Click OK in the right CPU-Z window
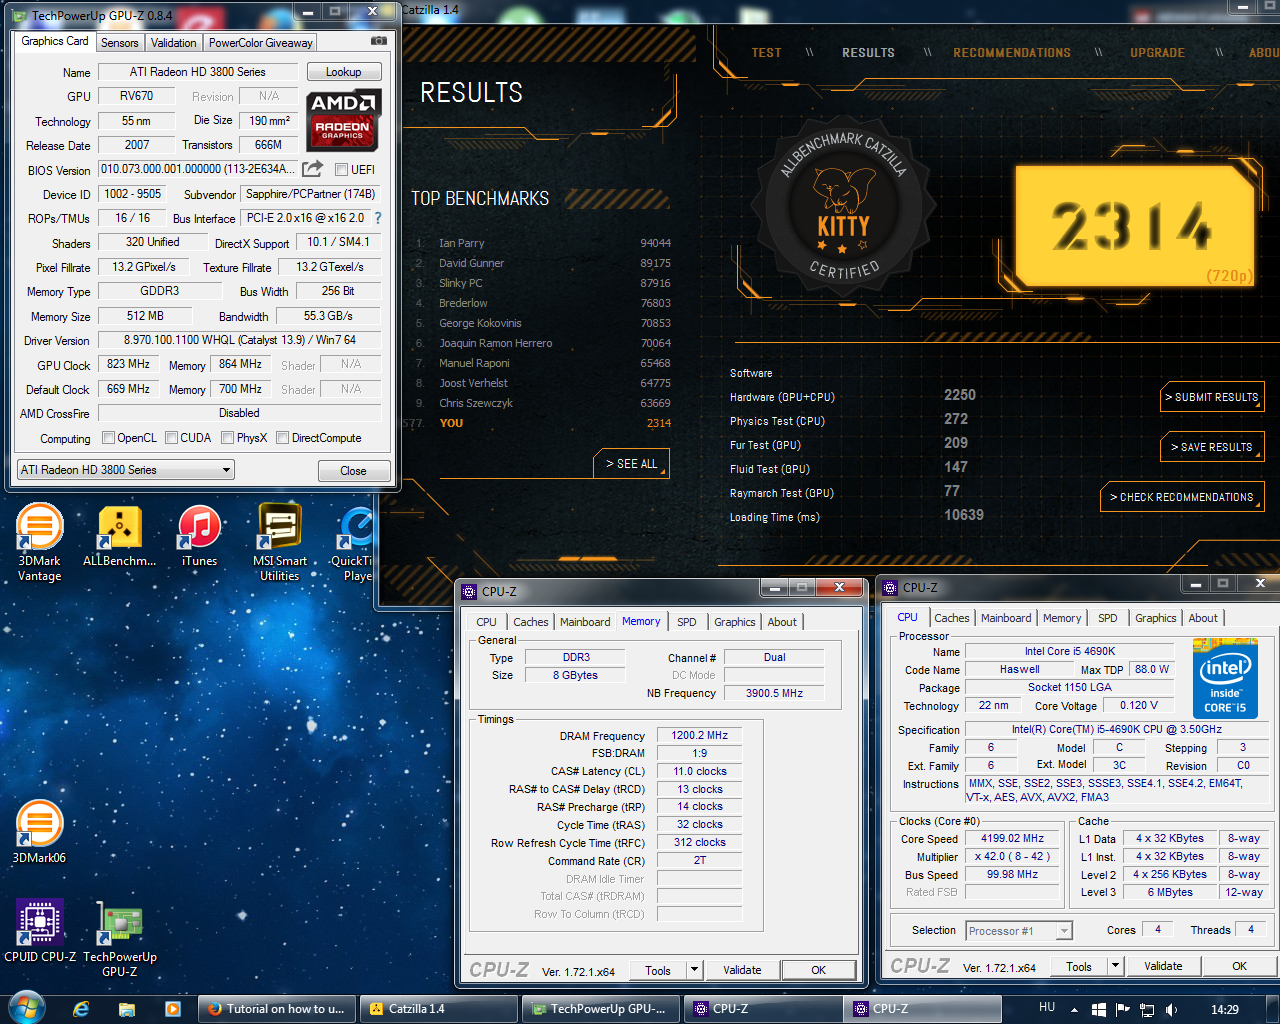Viewport: 1280px width, 1024px height. coord(1239,966)
